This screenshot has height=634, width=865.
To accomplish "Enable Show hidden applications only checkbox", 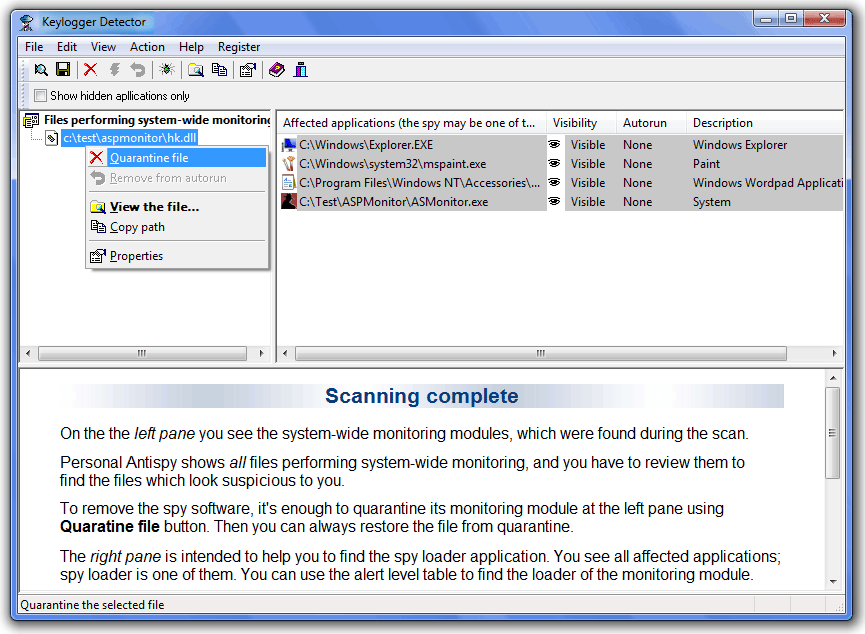I will click(41, 96).
